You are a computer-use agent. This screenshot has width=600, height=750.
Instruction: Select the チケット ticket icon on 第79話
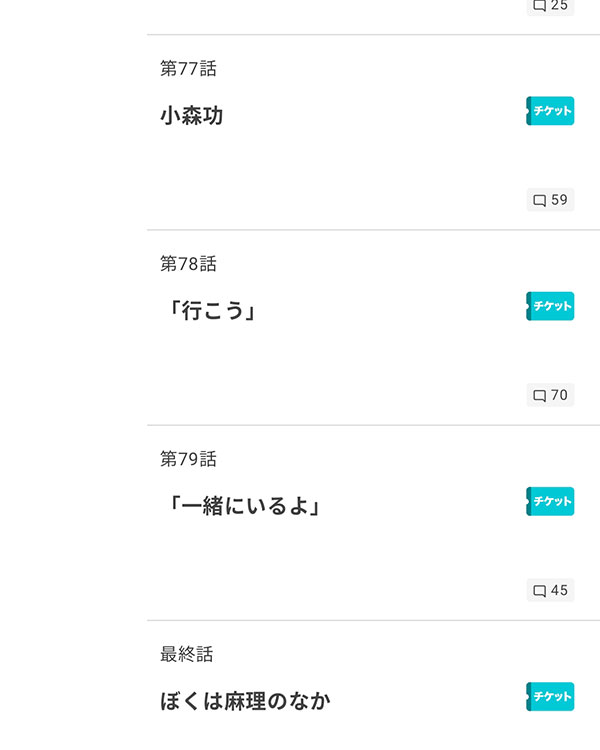[550, 501]
